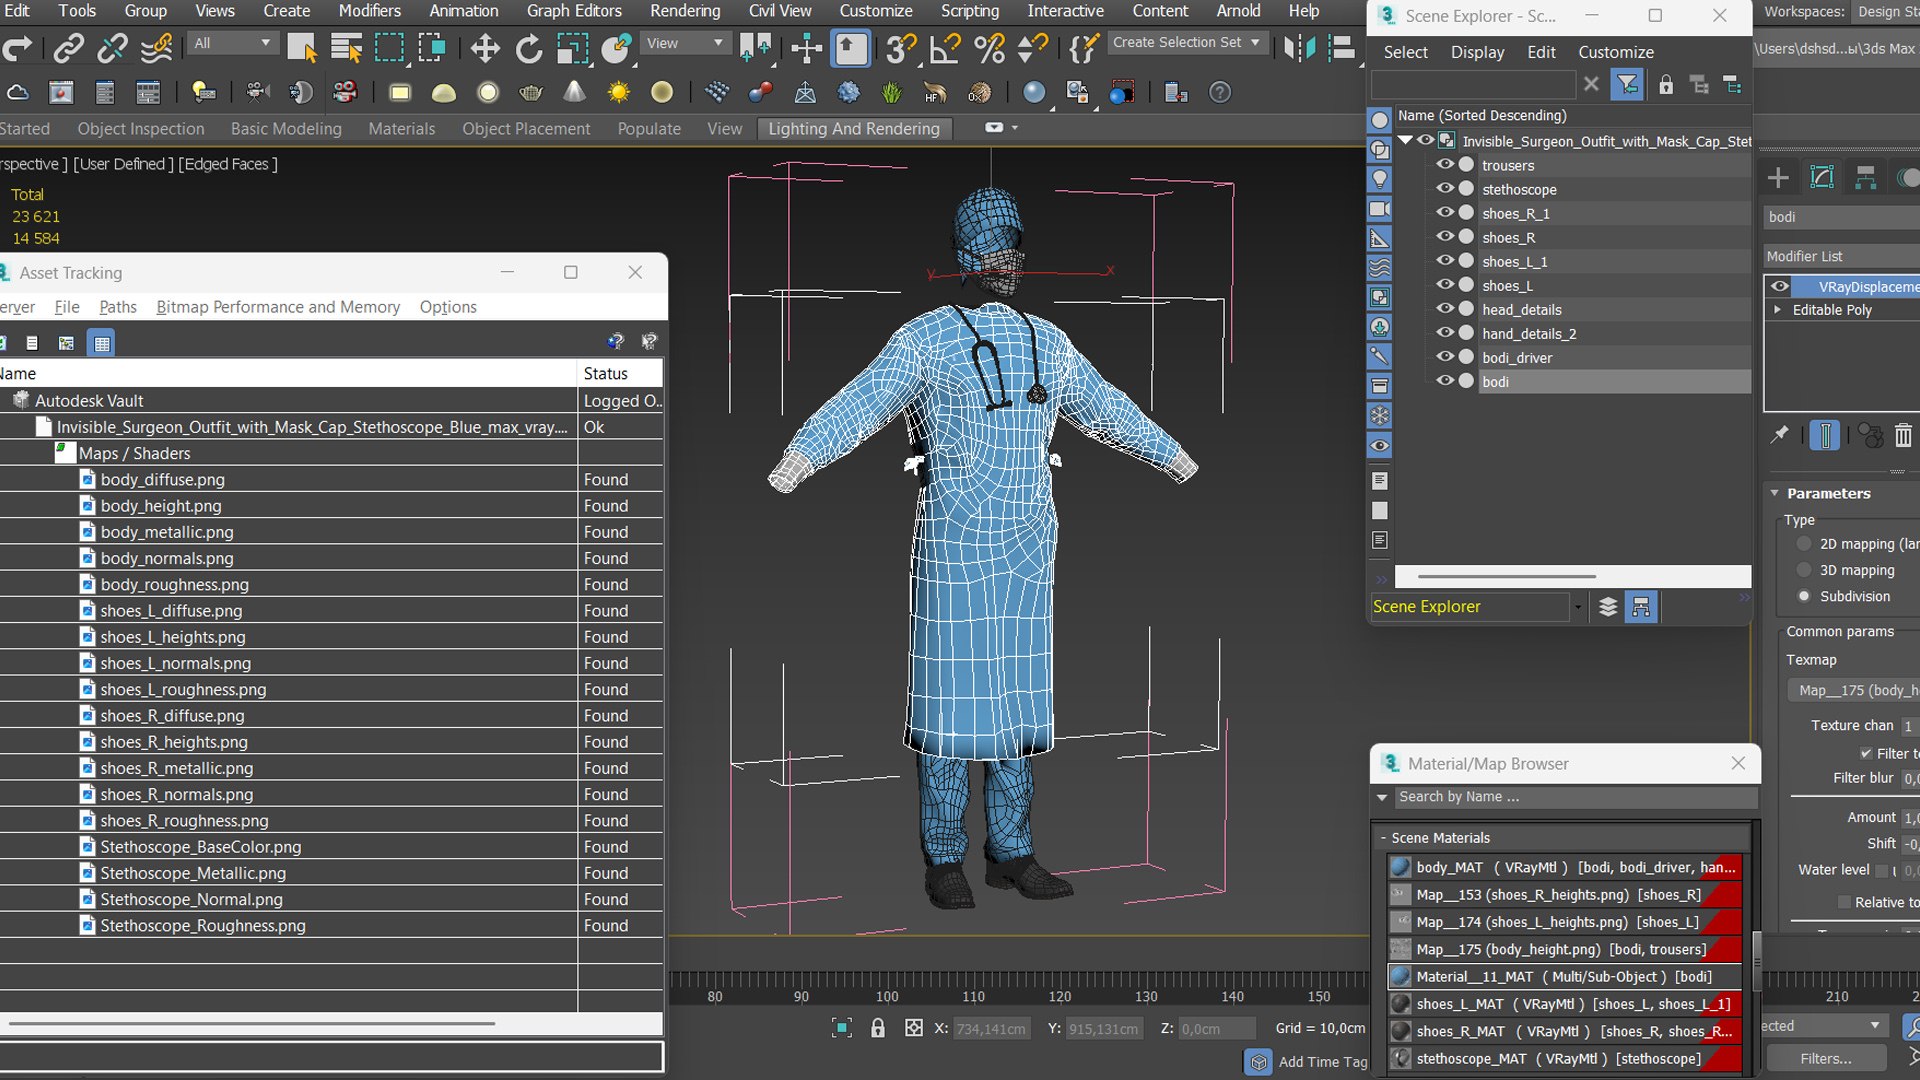Viewport: 1920px width, 1080px height.
Task: Remove modifier using the trash icon
Action: (x=1903, y=435)
